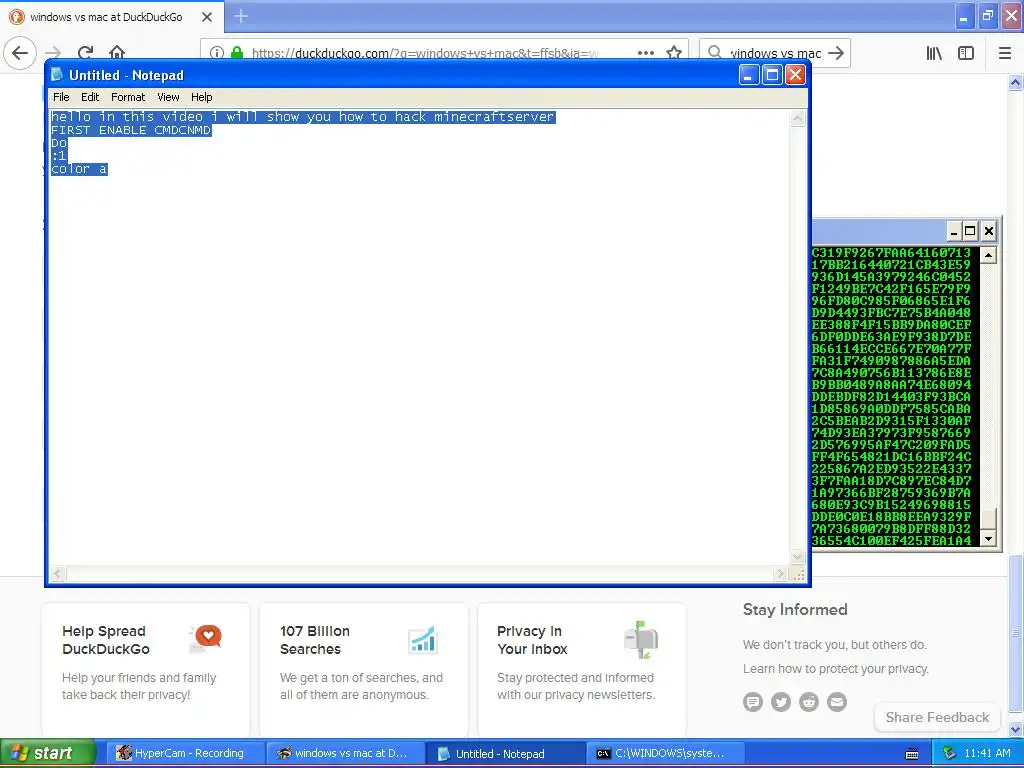Open the DuckDuckGo Reddit icon
1024x768 pixels.
coord(809,702)
